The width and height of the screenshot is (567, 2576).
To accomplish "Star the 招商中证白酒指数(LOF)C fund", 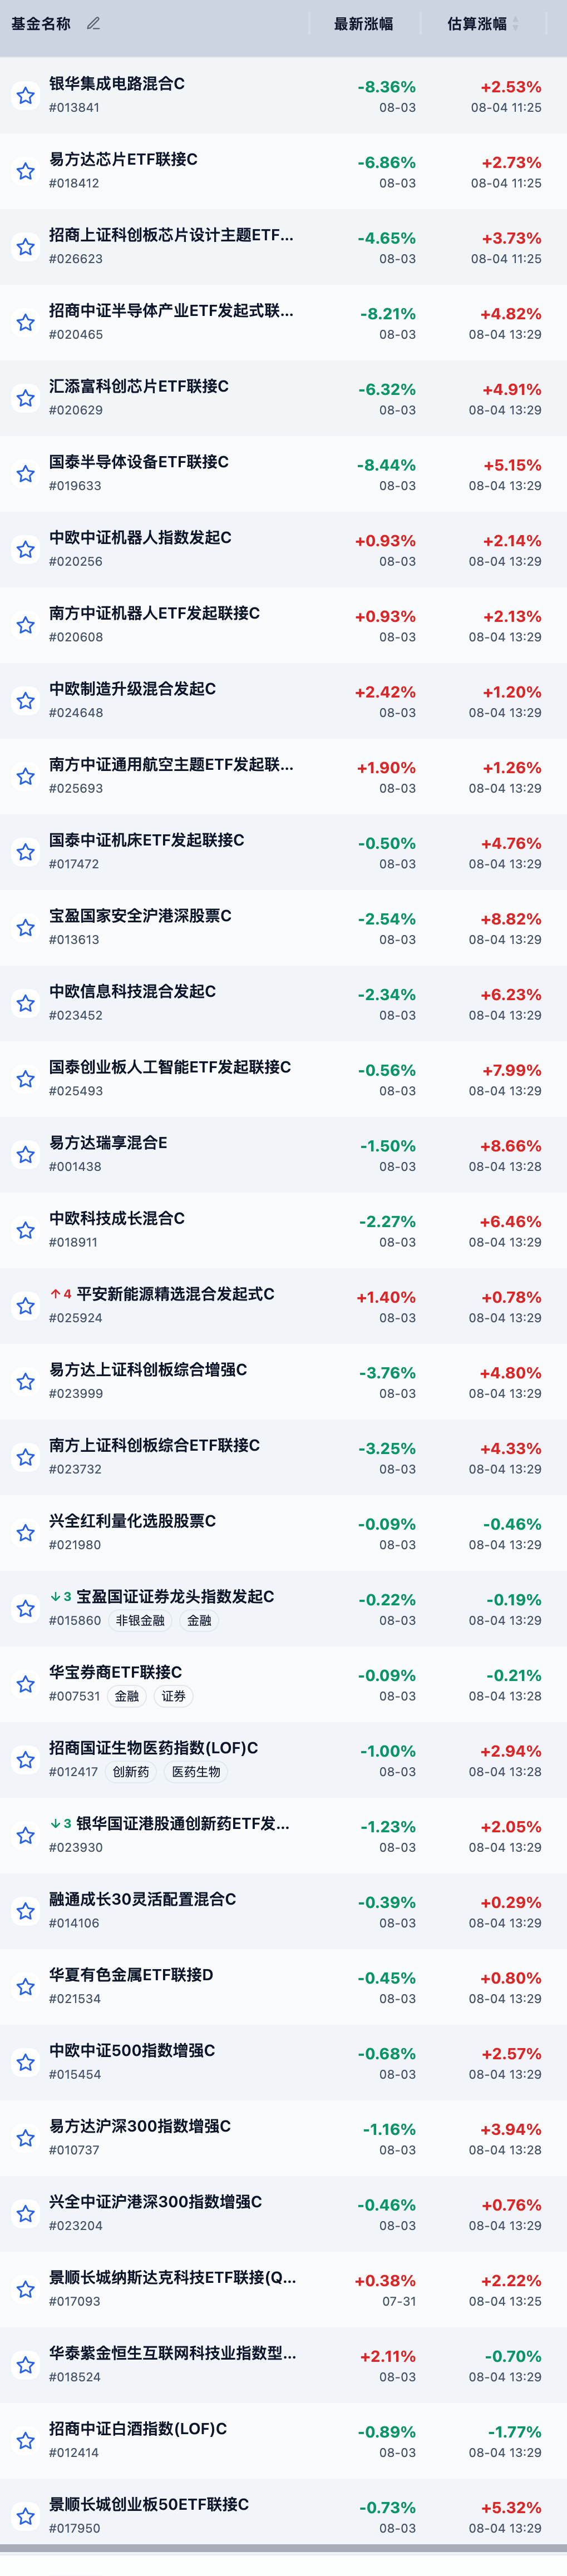I will click(x=26, y=2441).
